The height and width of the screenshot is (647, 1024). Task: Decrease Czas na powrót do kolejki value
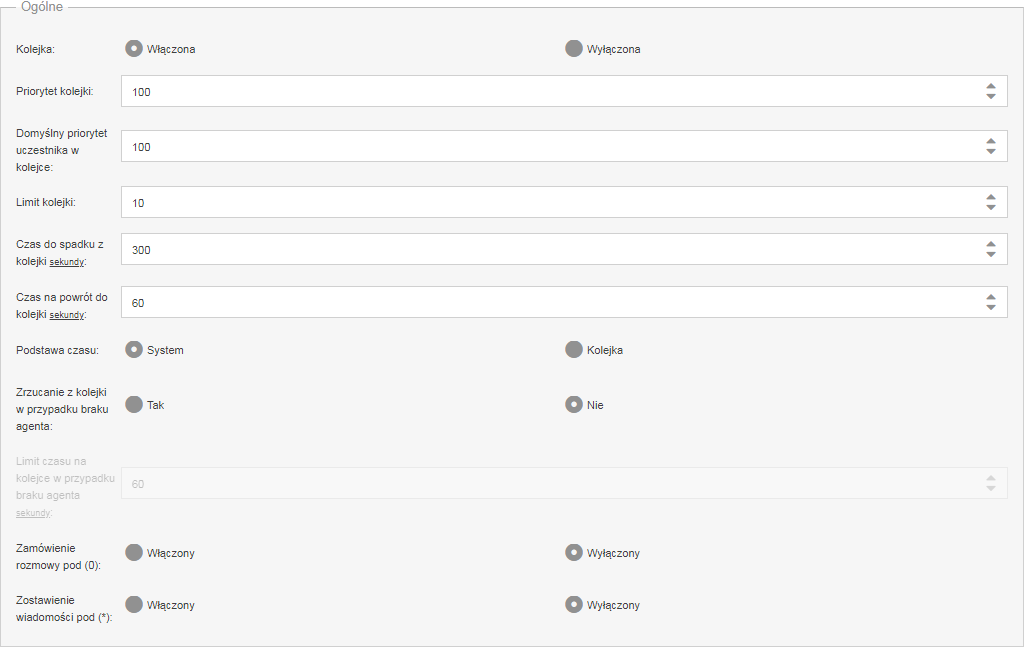[991, 308]
